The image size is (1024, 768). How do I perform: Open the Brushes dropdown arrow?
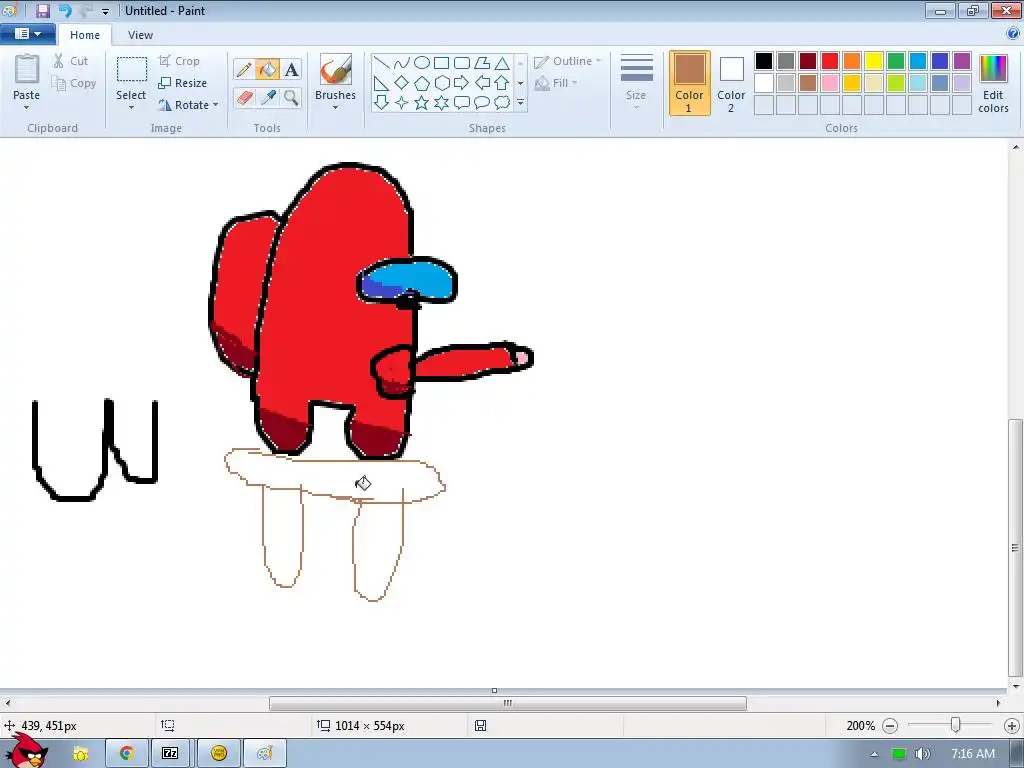[335, 107]
